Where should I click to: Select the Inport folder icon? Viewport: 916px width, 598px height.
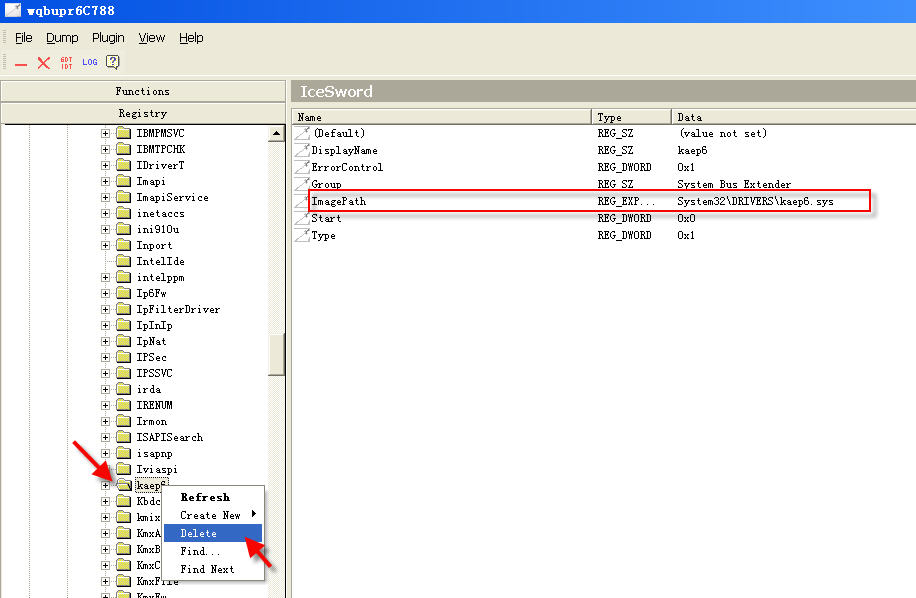[123, 245]
